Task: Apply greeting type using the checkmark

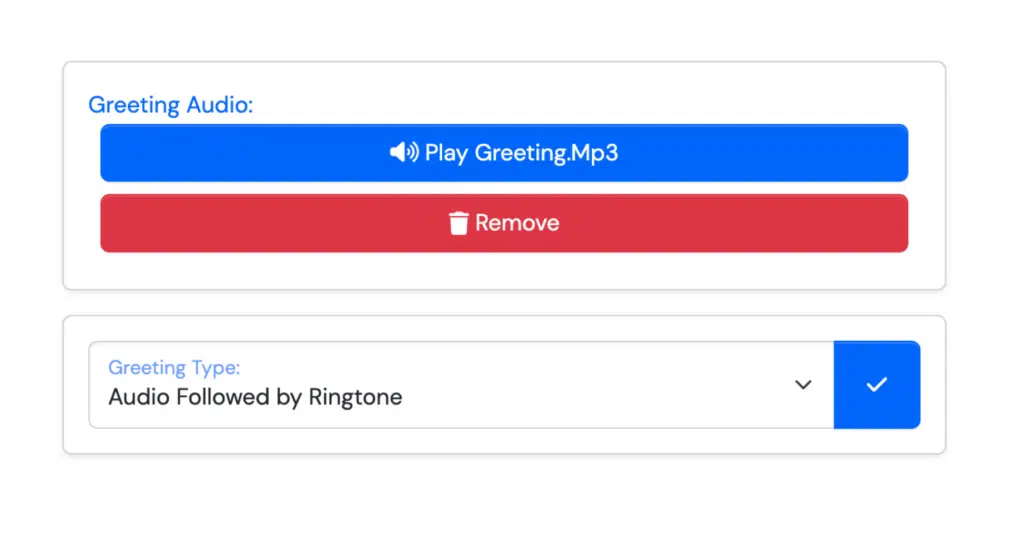Action: (x=877, y=385)
